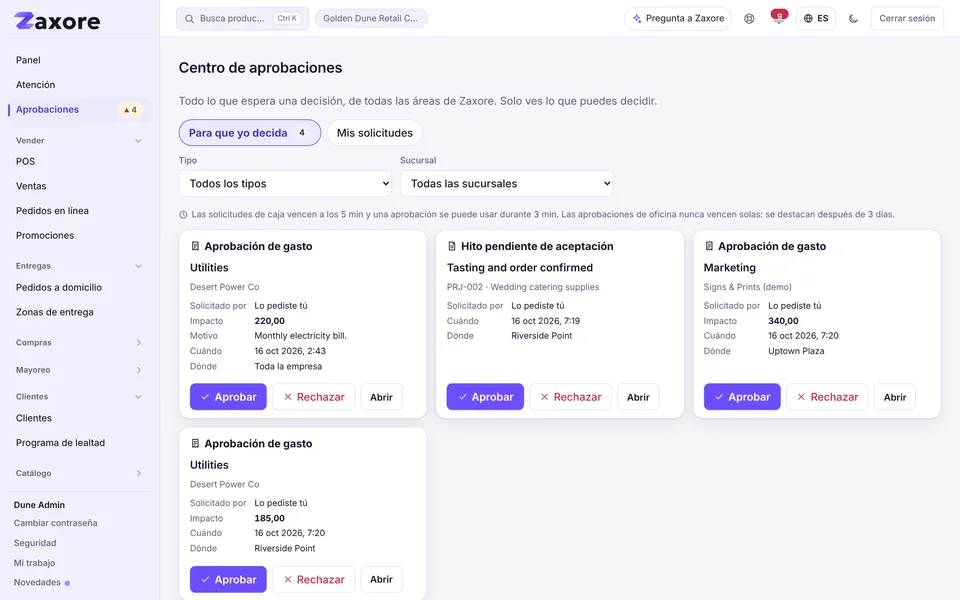Open the Marketing expense card

click(x=895, y=397)
